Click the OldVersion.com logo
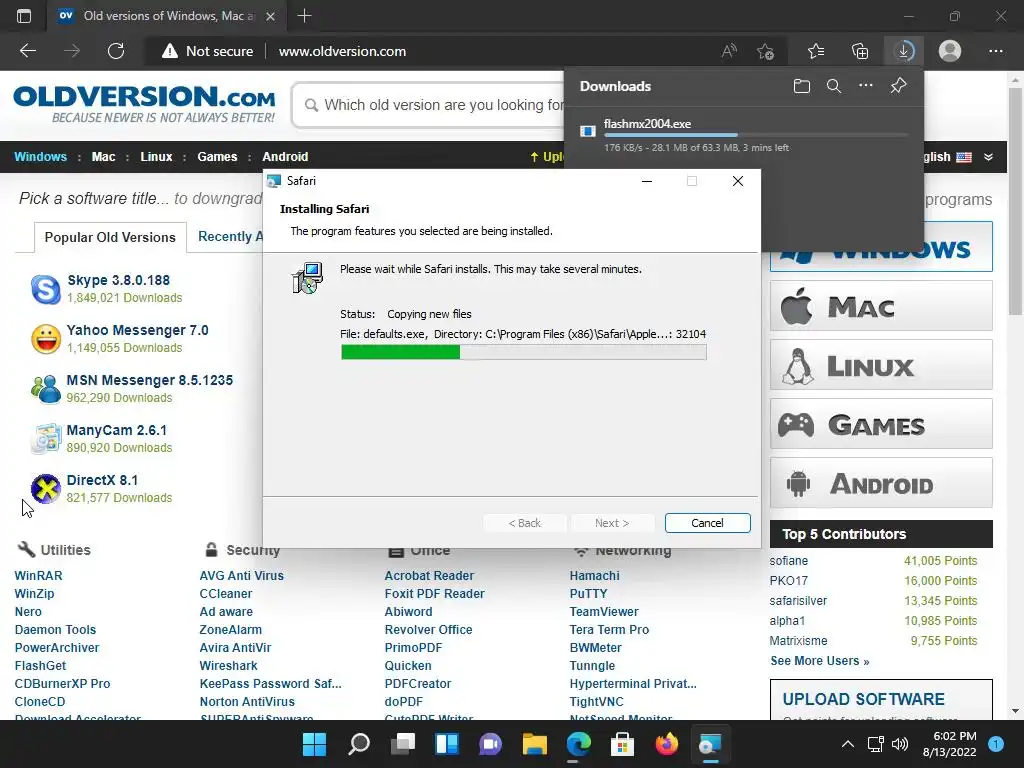1024x768 pixels. (x=144, y=103)
